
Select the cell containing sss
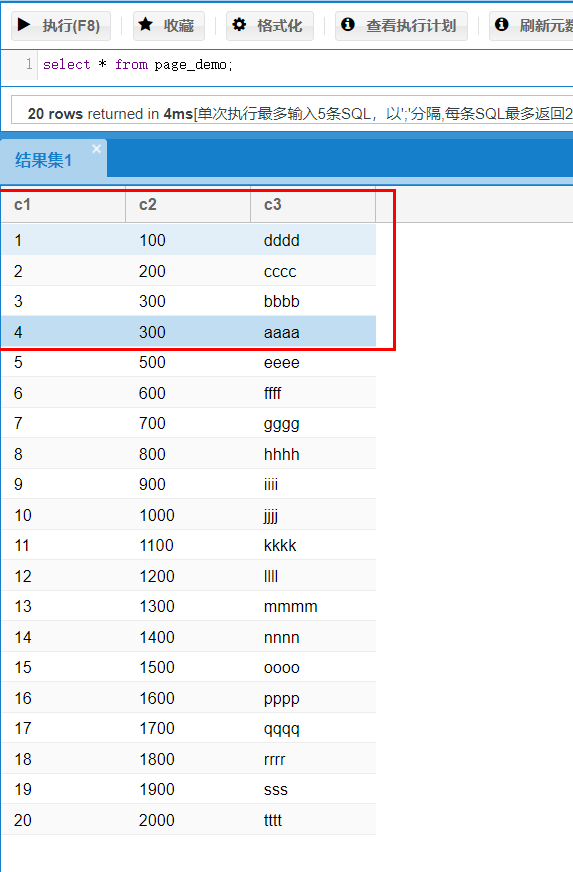(313, 789)
